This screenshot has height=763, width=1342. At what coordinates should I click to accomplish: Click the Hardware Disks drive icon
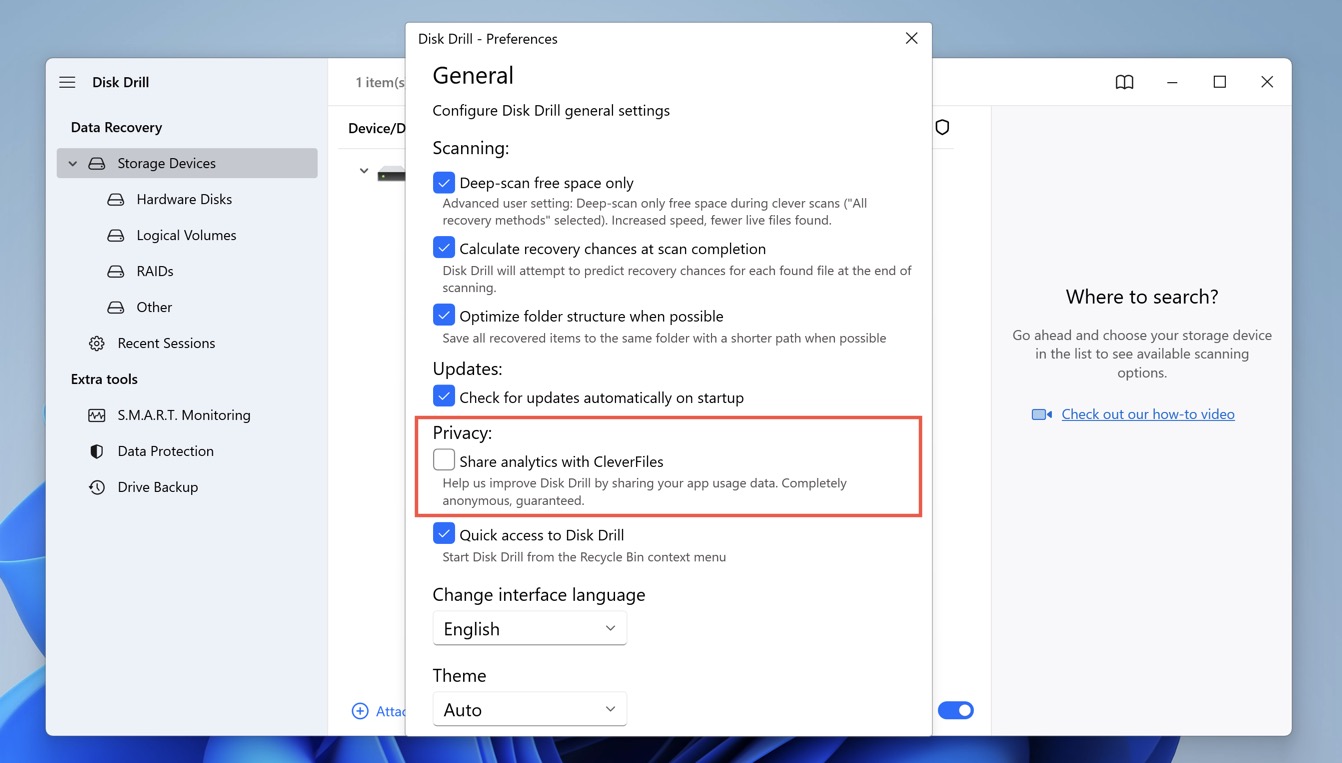[x=116, y=199]
